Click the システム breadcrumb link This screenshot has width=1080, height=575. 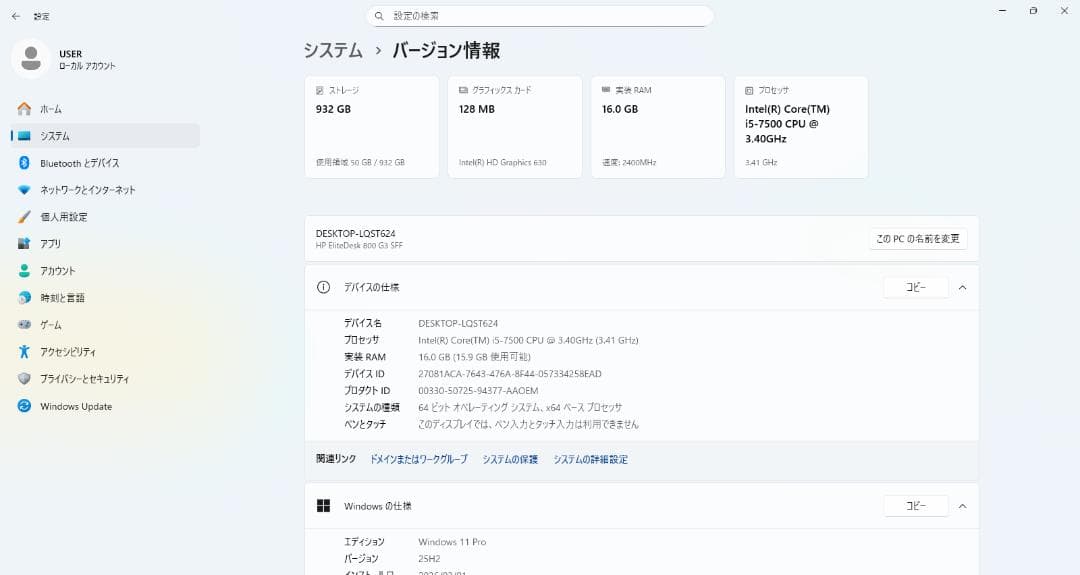[333, 50]
